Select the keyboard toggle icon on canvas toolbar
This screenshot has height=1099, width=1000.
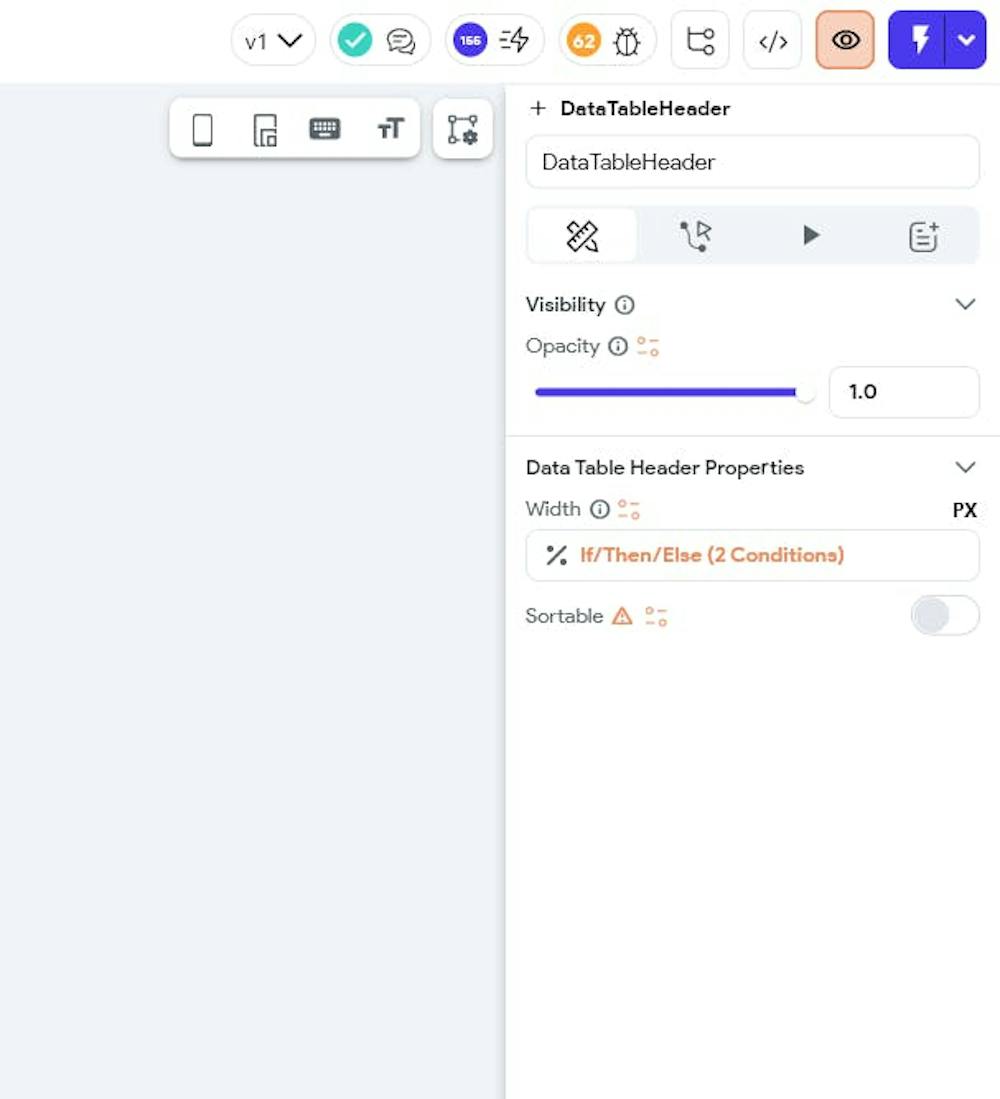pos(324,128)
